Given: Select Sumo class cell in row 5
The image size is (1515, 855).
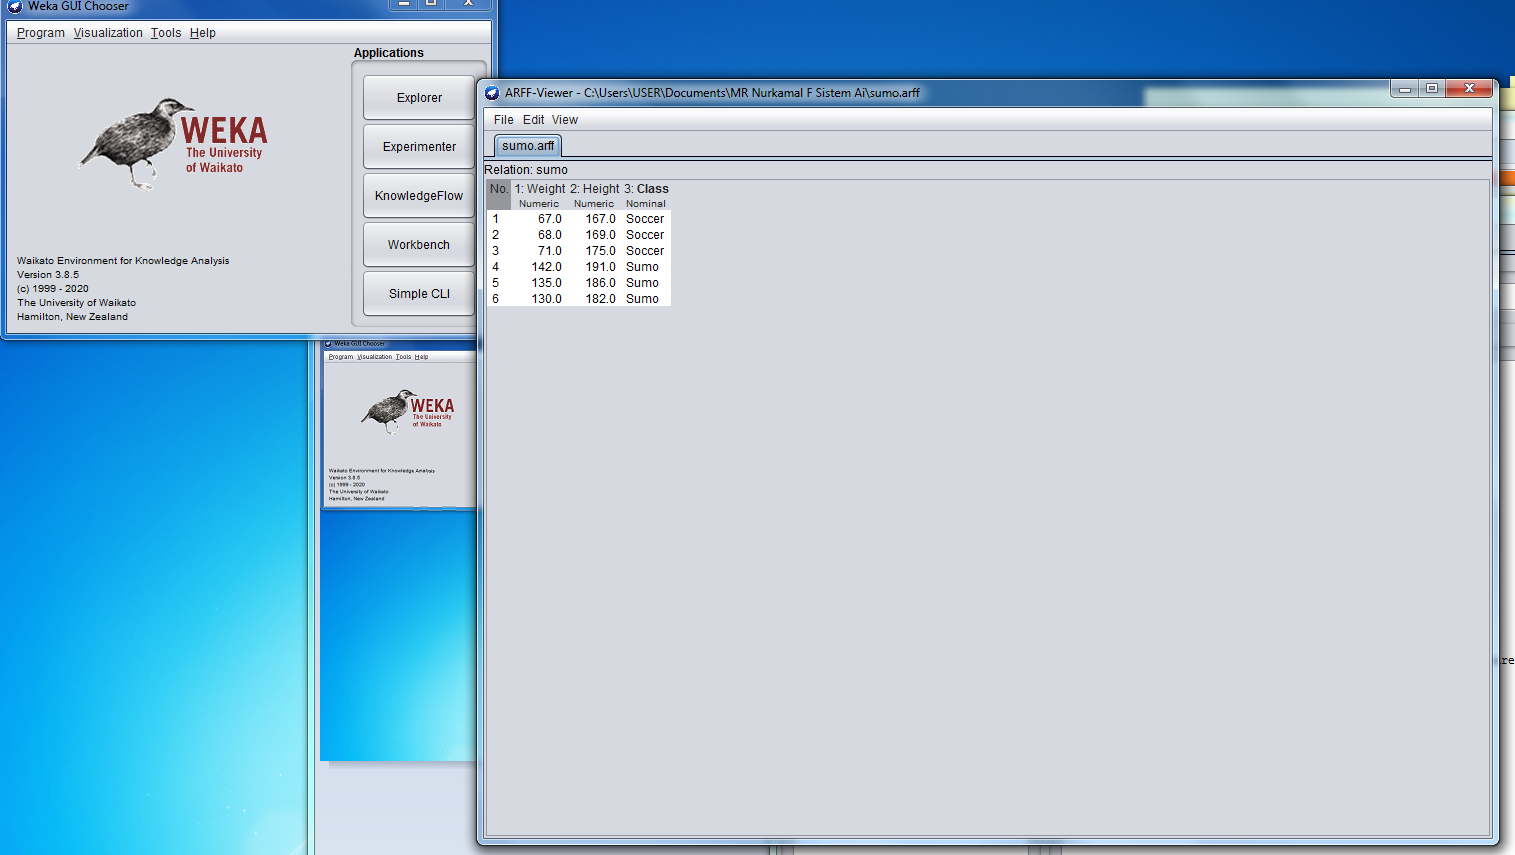Looking at the screenshot, I should point(646,283).
